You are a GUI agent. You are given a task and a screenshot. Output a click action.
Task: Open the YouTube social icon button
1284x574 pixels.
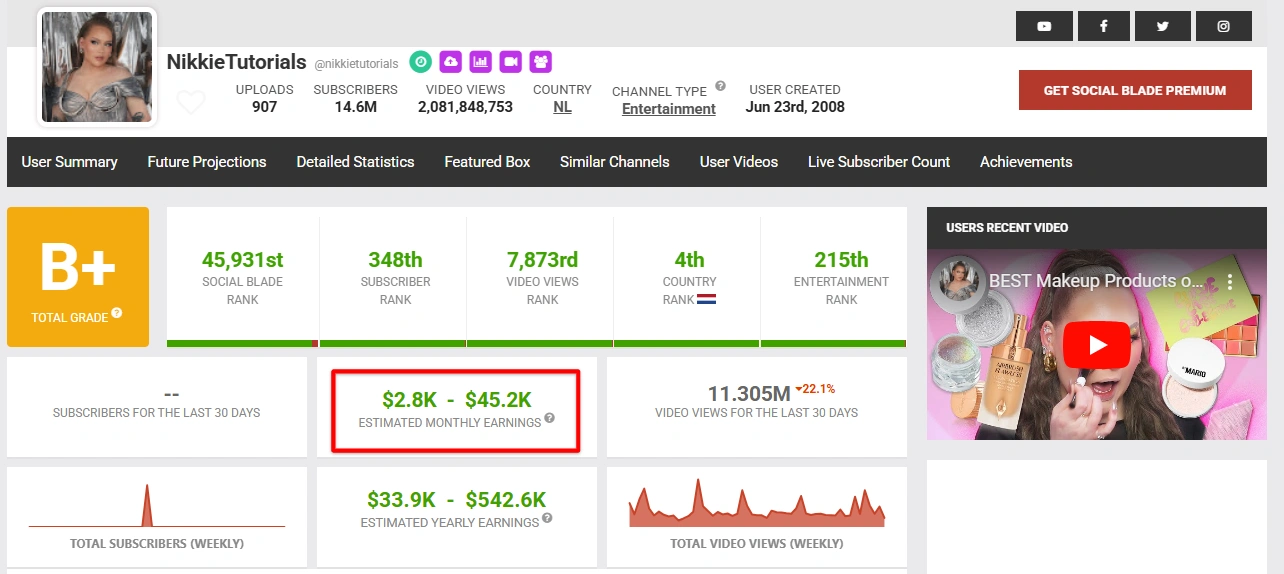1044,26
